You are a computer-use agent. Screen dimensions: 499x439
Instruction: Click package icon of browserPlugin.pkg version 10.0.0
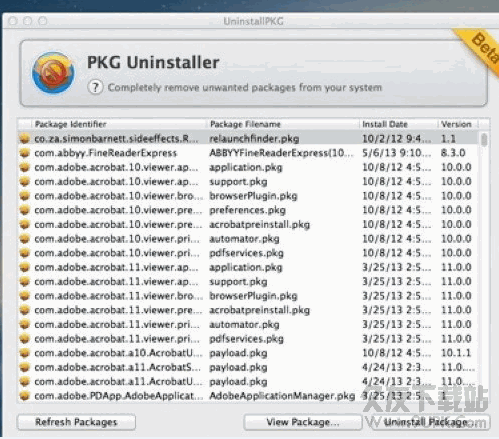tap(24, 196)
